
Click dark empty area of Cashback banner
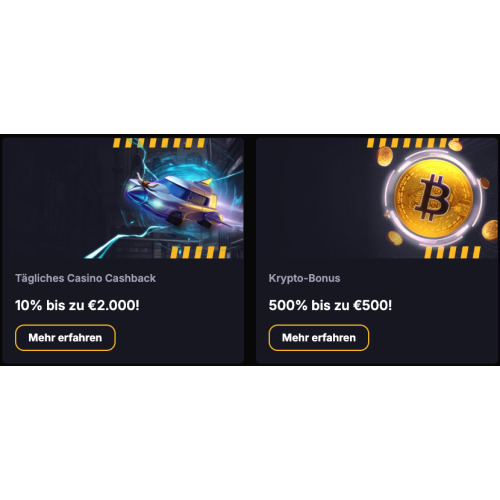click(x=57, y=198)
